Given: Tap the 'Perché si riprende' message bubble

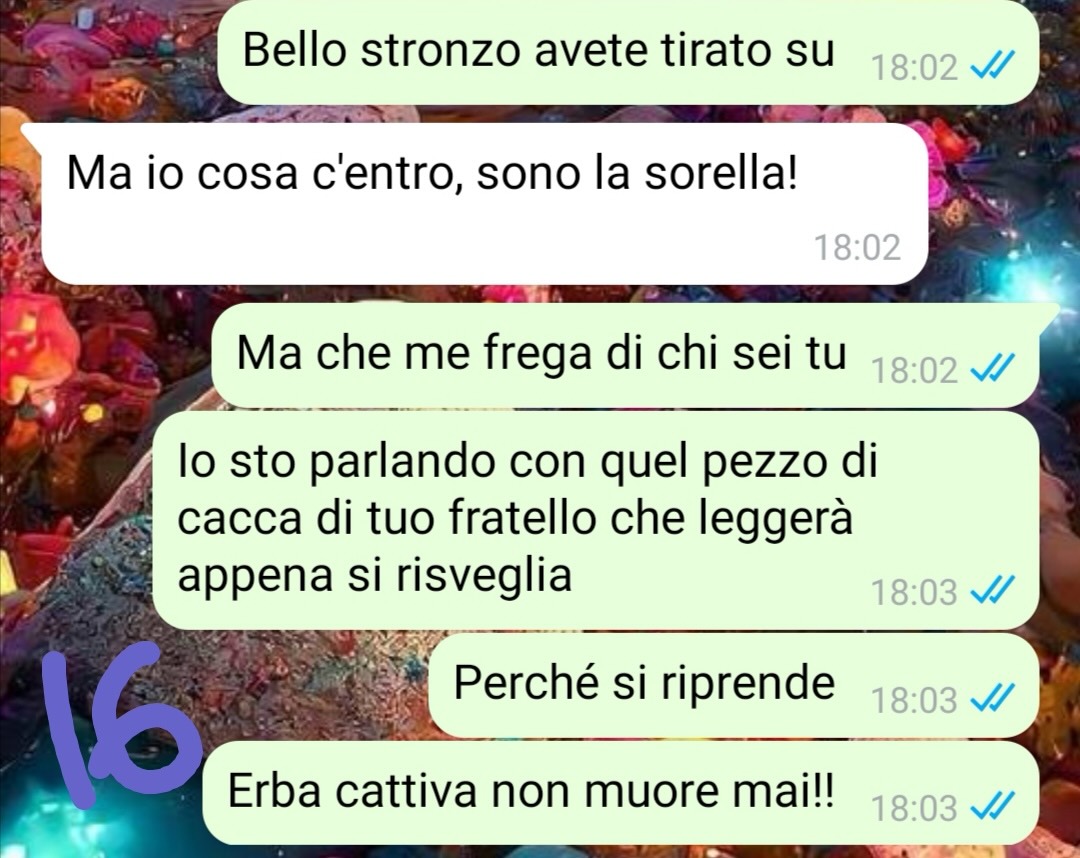Looking at the screenshot, I should tap(734, 686).
